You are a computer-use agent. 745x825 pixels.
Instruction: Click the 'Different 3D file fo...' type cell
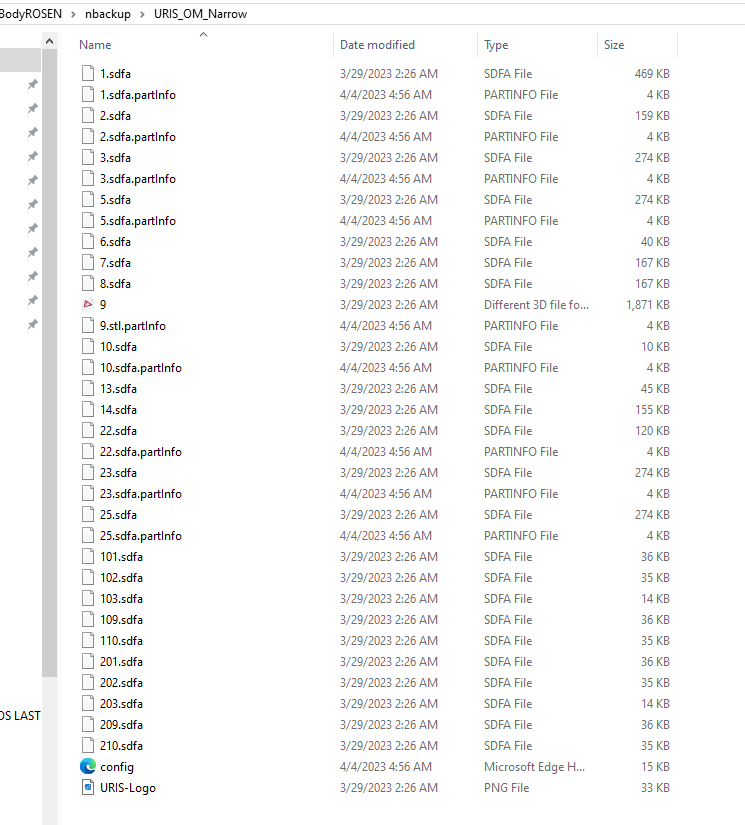[536, 305]
